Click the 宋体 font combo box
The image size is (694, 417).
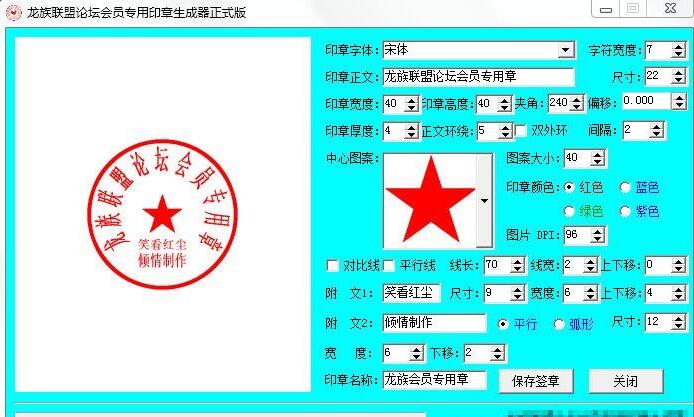pos(478,50)
